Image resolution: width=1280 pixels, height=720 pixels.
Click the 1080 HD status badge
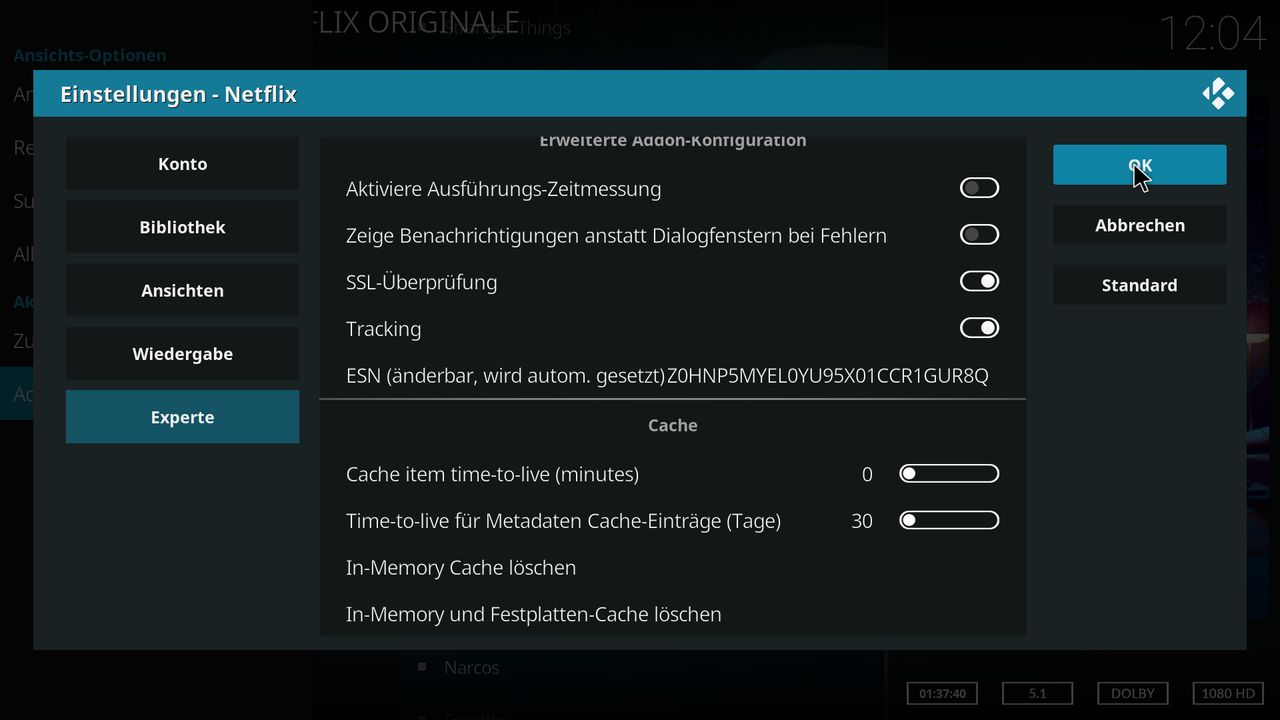1227,693
